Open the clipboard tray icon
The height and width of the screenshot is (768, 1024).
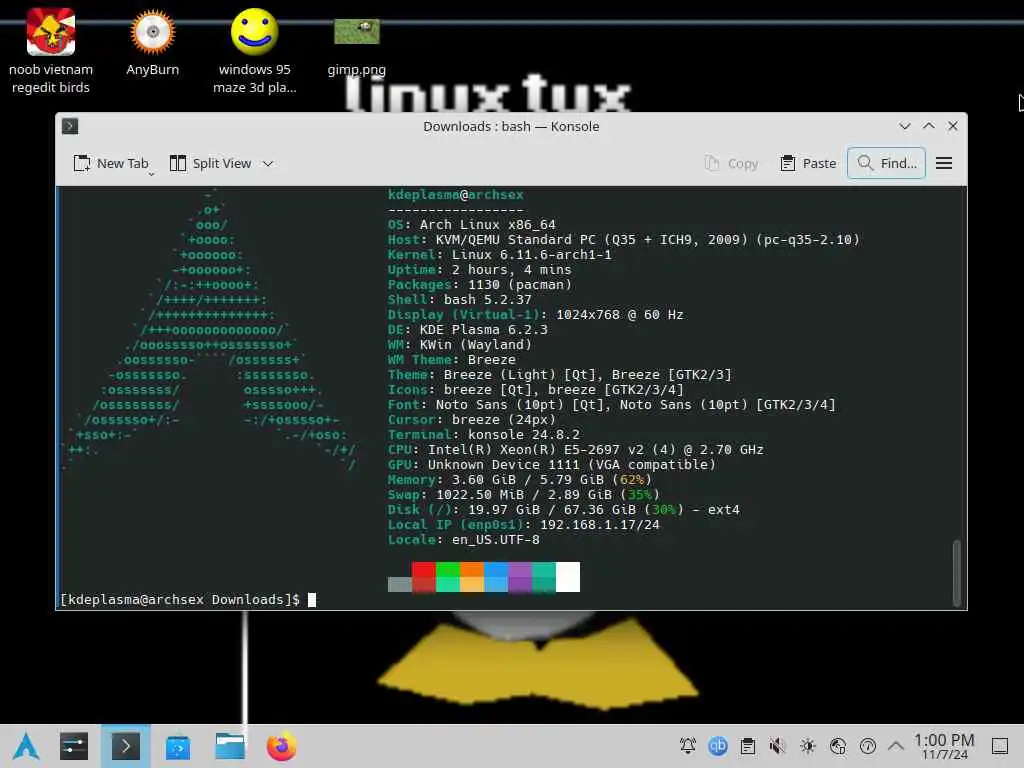coord(748,746)
